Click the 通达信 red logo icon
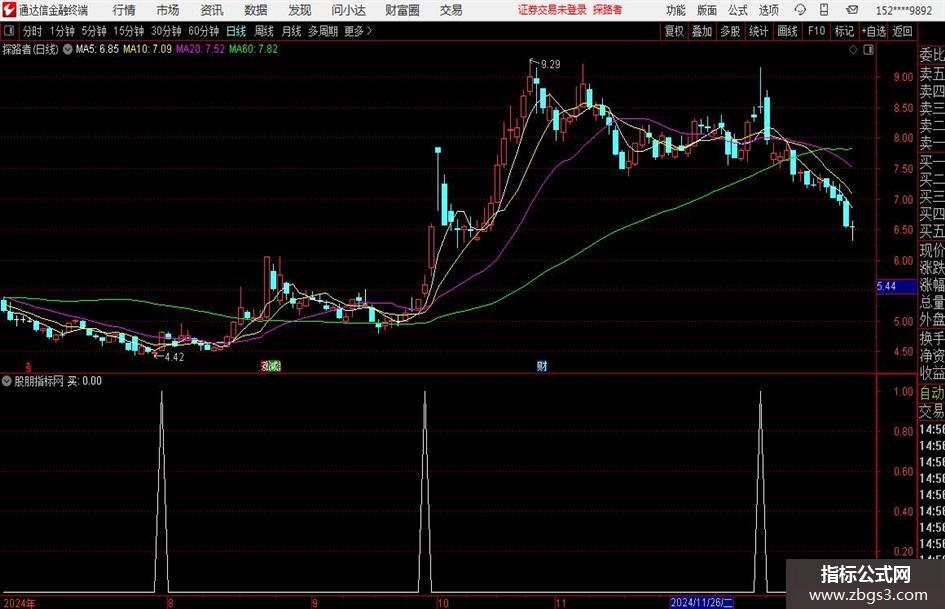This screenshot has height=609, width=945. [9, 10]
